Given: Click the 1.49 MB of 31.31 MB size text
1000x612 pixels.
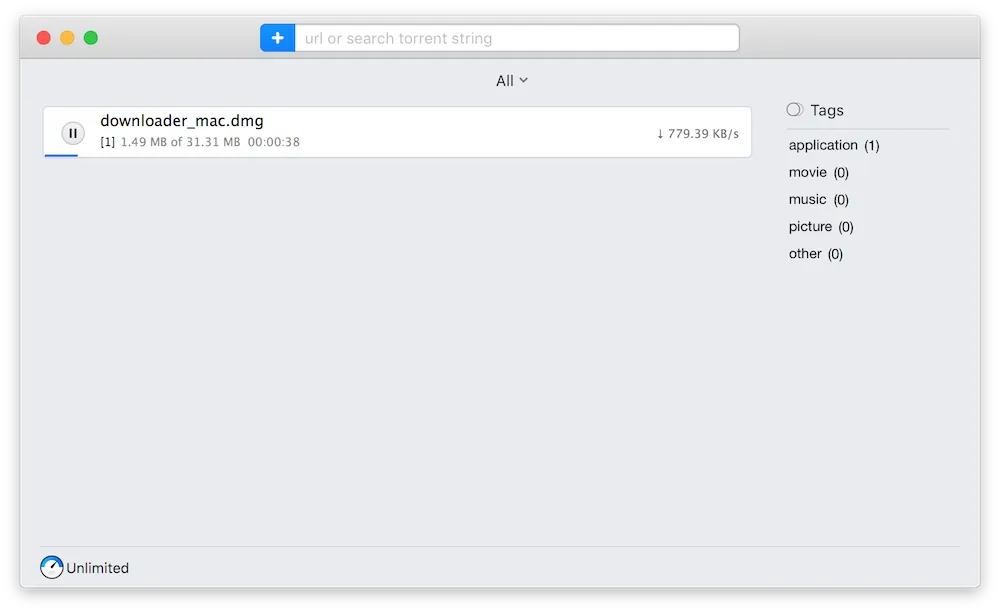Looking at the screenshot, I should click(180, 142).
